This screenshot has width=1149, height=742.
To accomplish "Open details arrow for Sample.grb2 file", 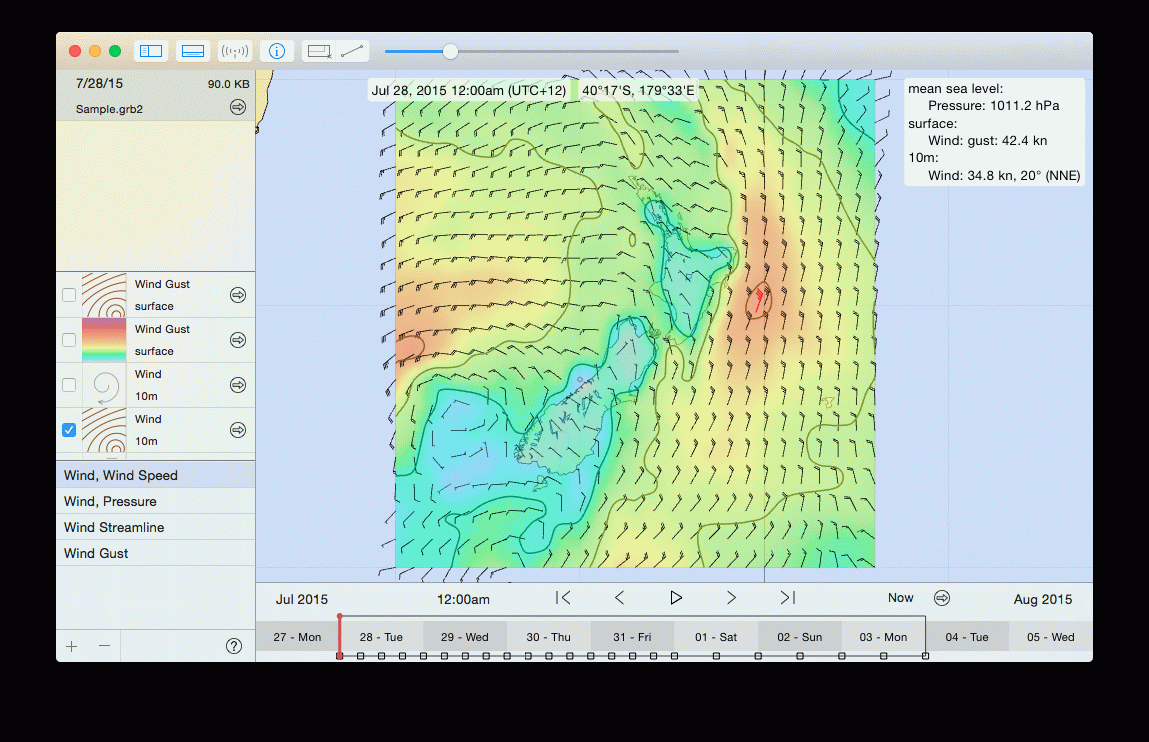I will 238,107.
